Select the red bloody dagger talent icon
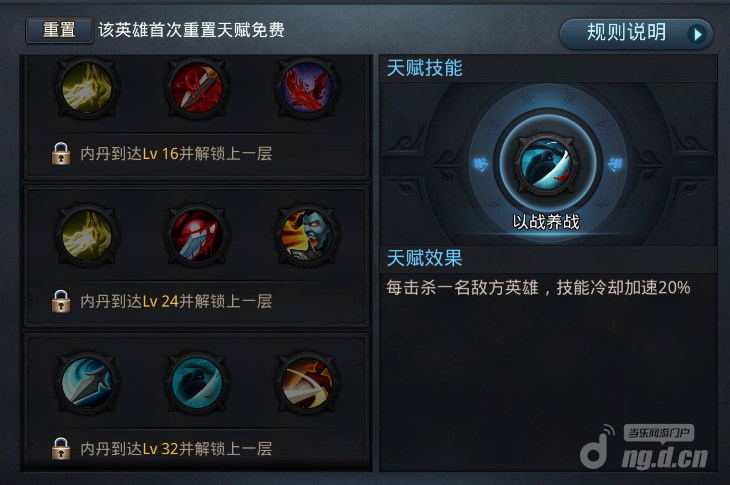 (197, 88)
